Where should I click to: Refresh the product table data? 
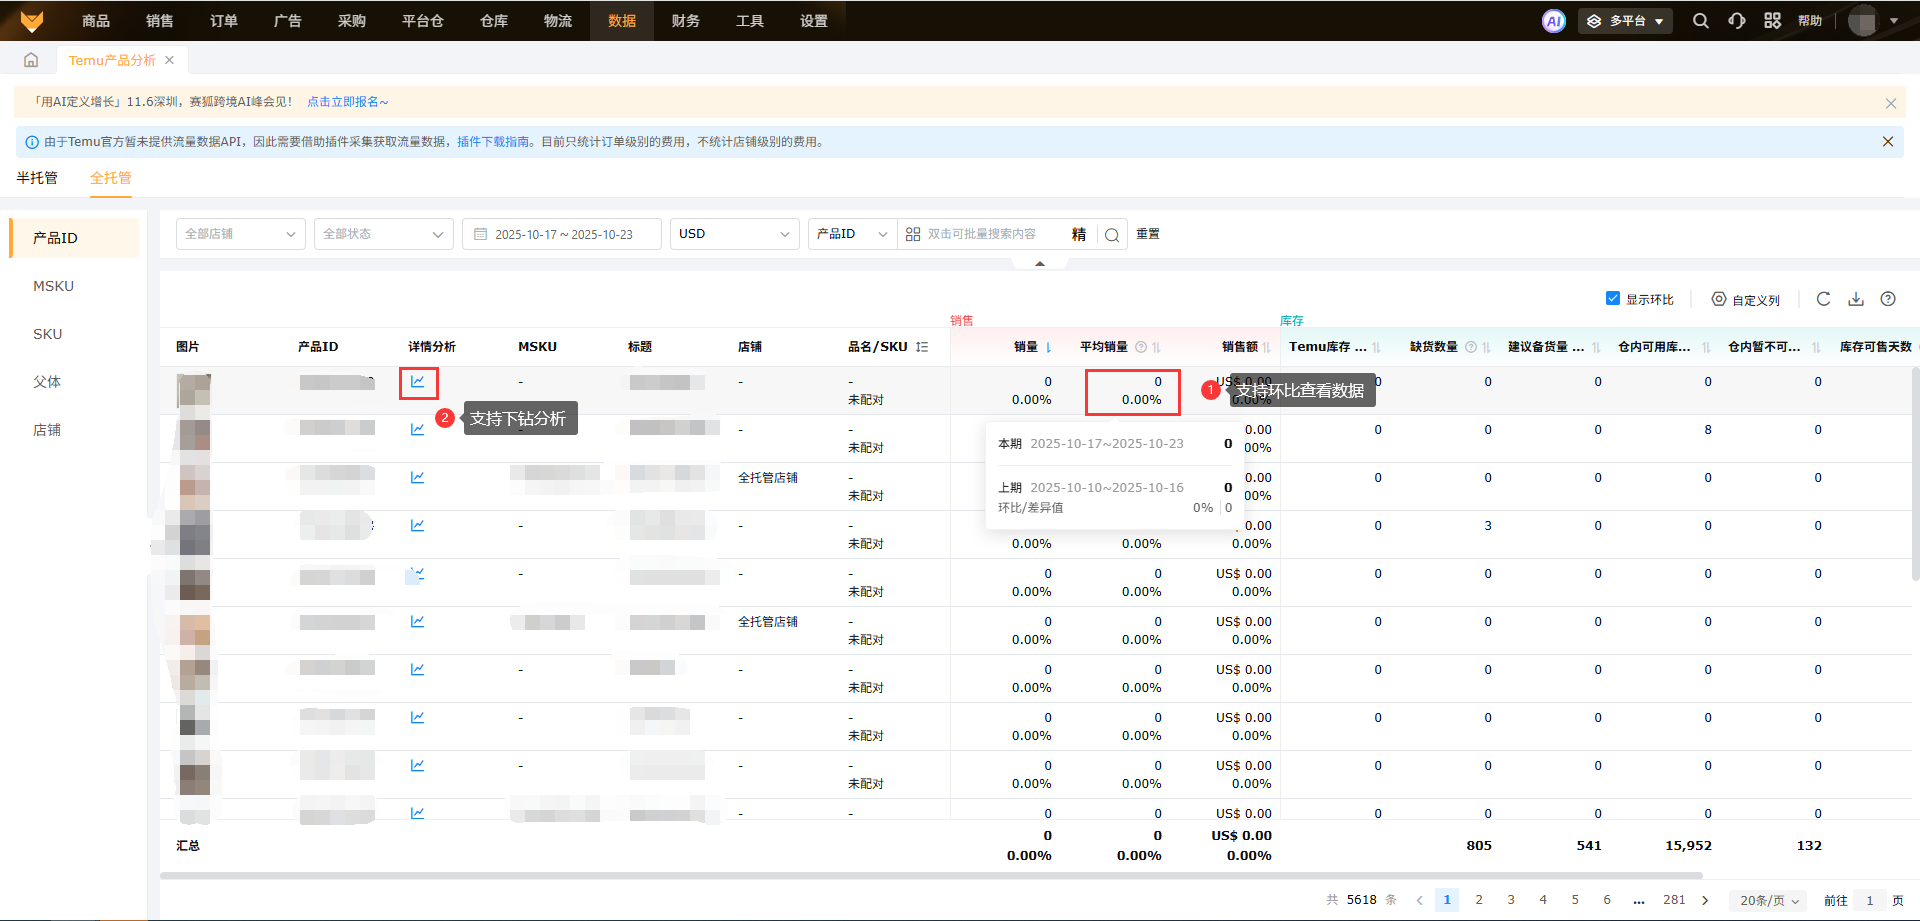click(1823, 299)
